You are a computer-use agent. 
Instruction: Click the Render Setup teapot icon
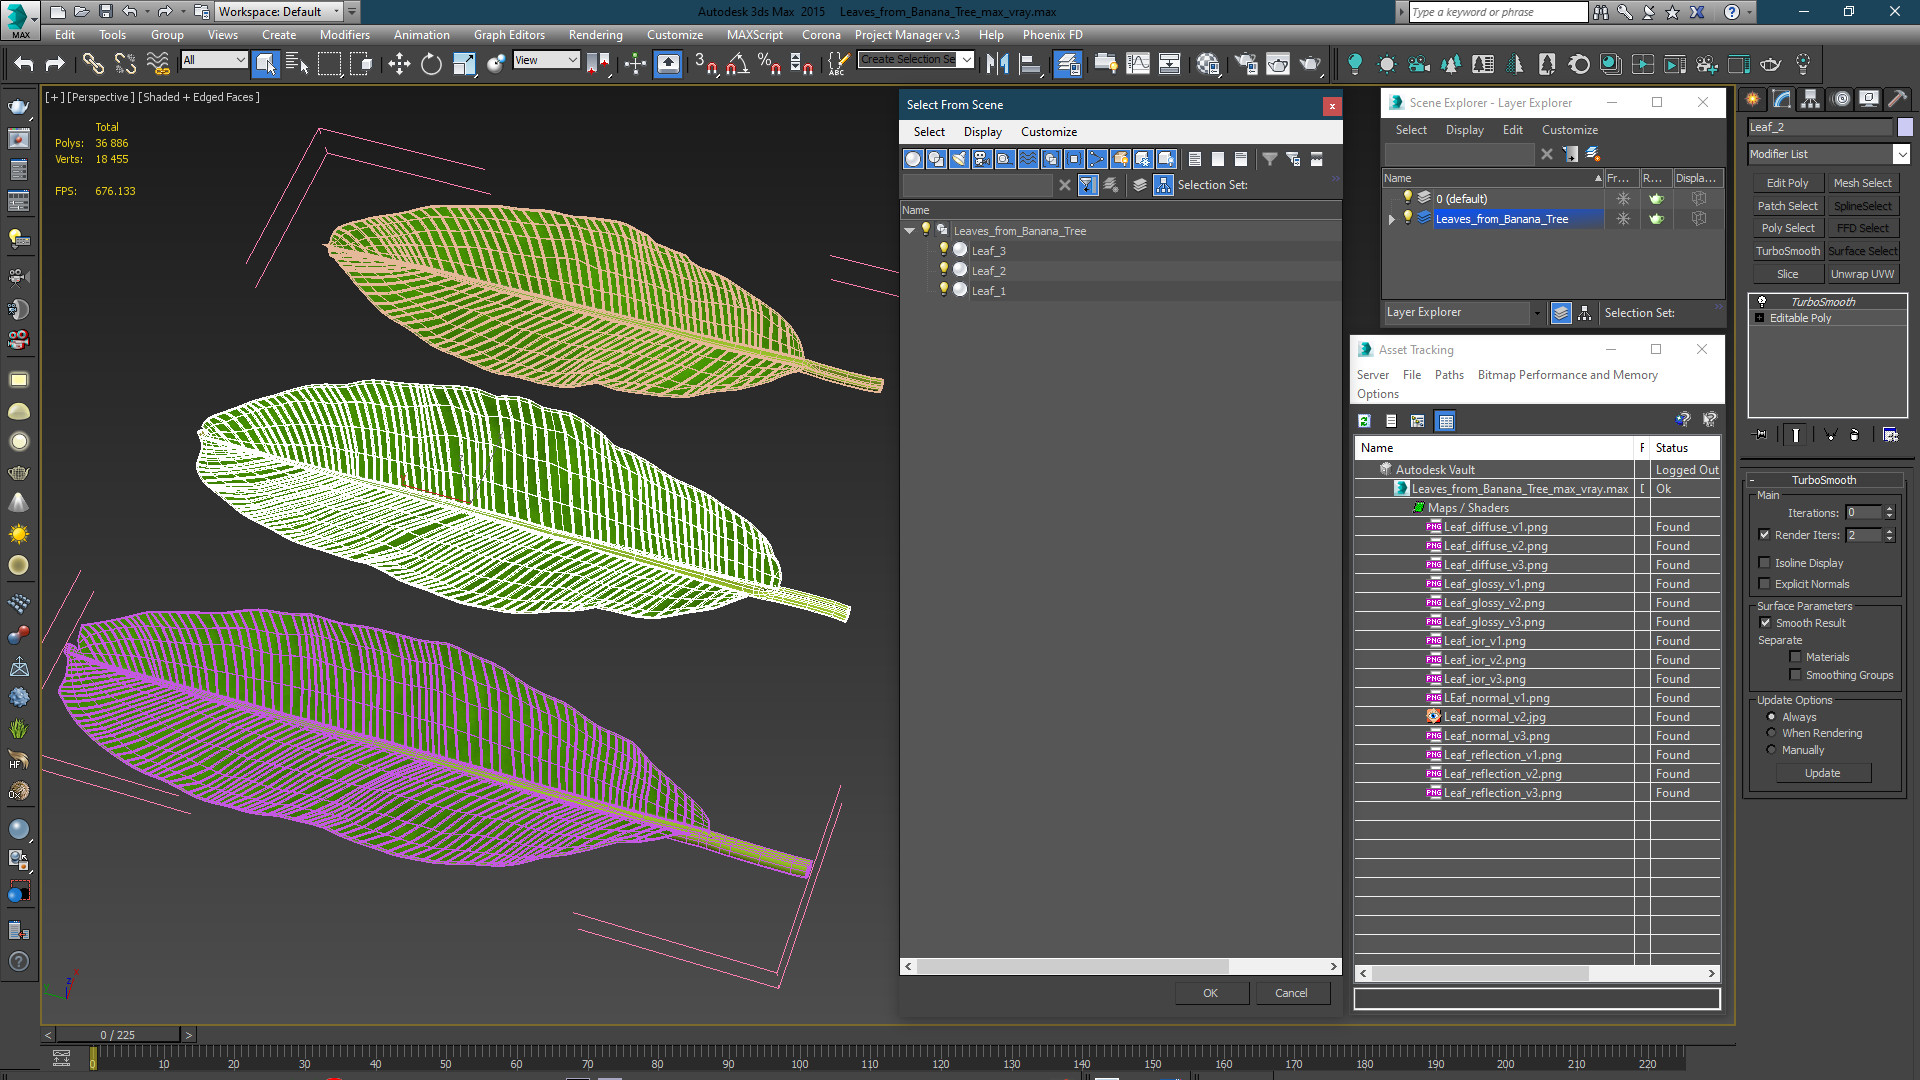[x=1246, y=64]
